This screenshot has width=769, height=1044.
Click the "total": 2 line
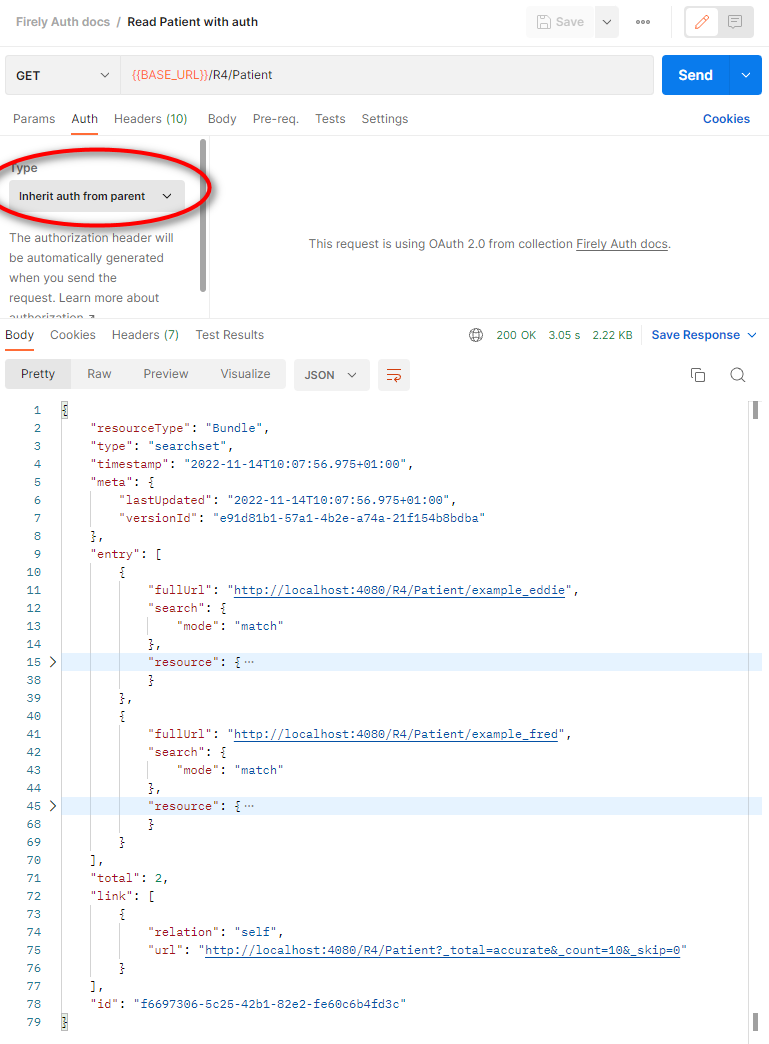click(x=129, y=878)
